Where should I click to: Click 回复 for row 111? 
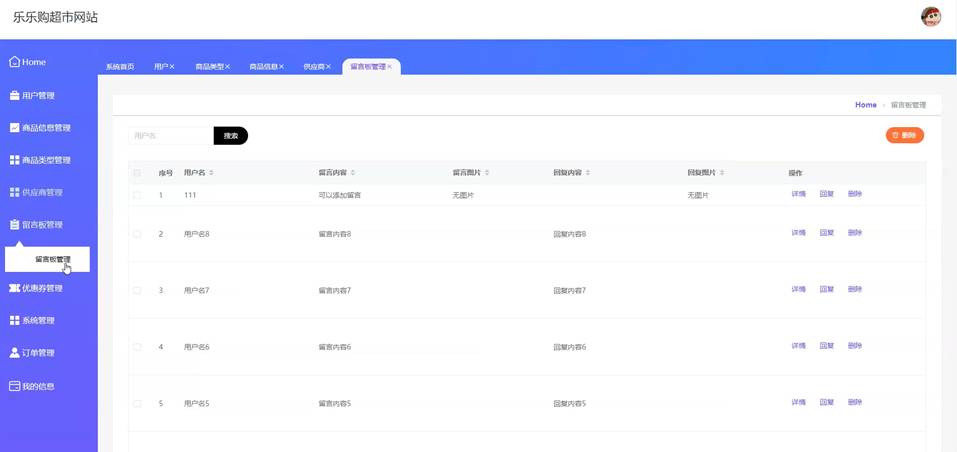[x=826, y=194]
